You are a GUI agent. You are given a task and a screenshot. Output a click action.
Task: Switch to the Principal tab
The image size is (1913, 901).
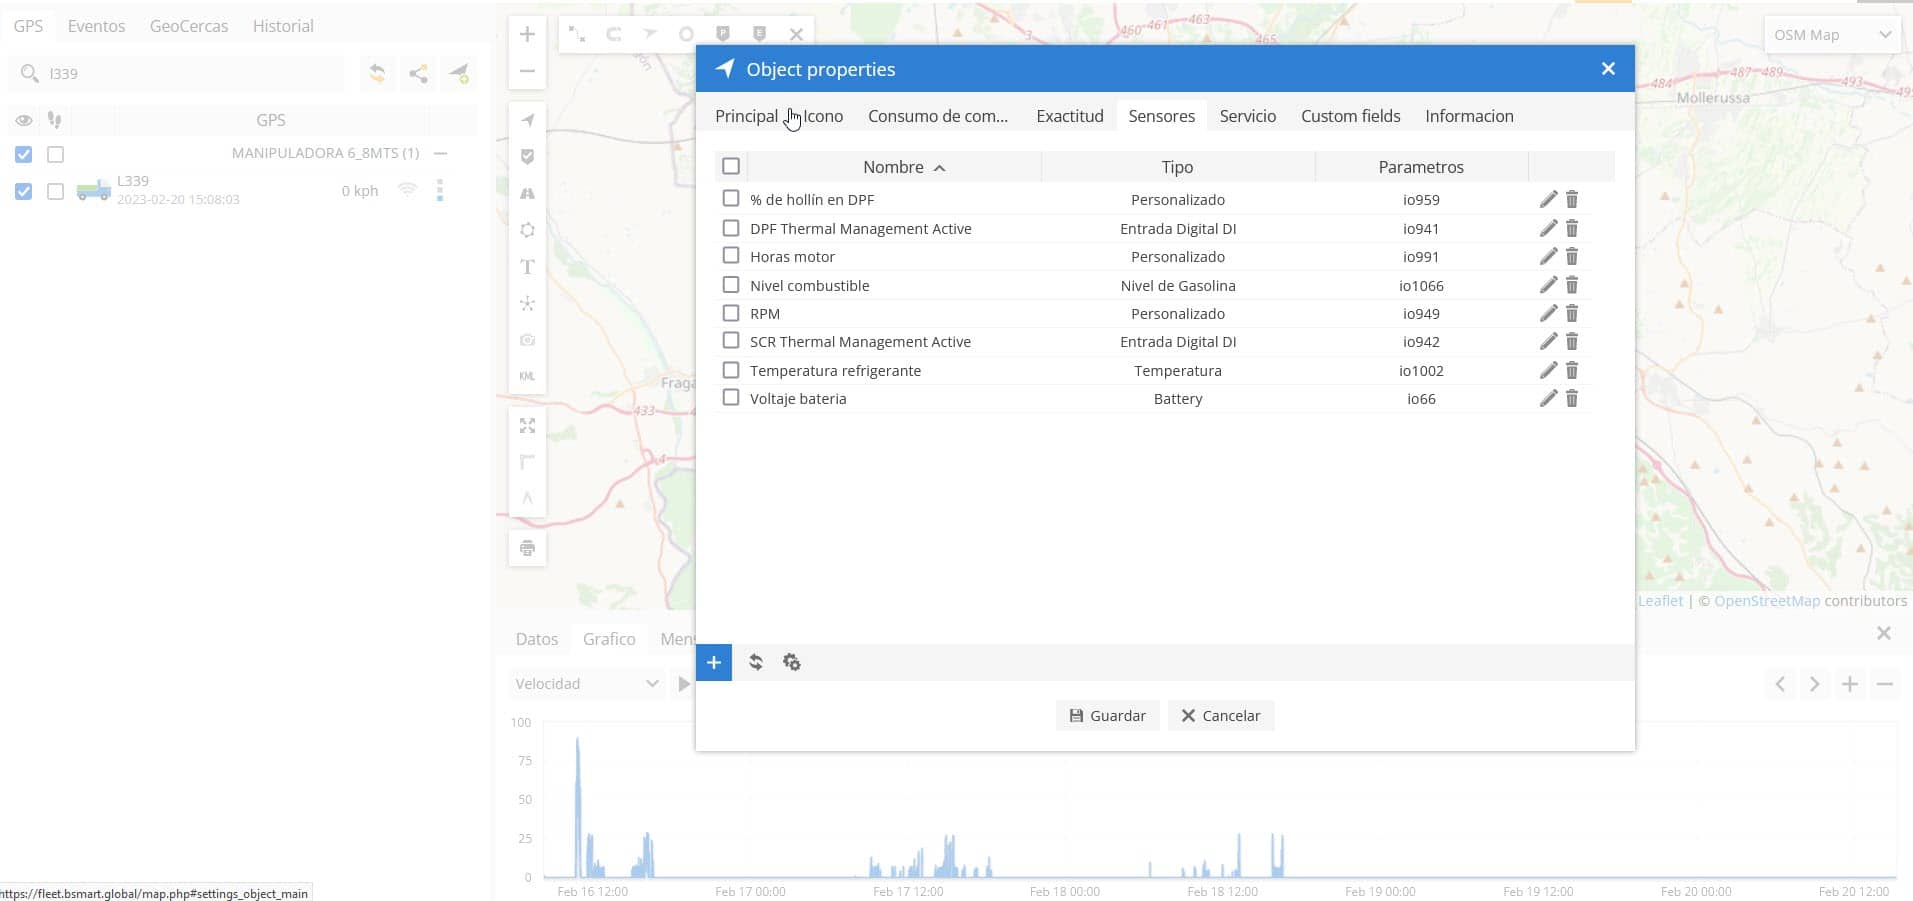(746, 116)
